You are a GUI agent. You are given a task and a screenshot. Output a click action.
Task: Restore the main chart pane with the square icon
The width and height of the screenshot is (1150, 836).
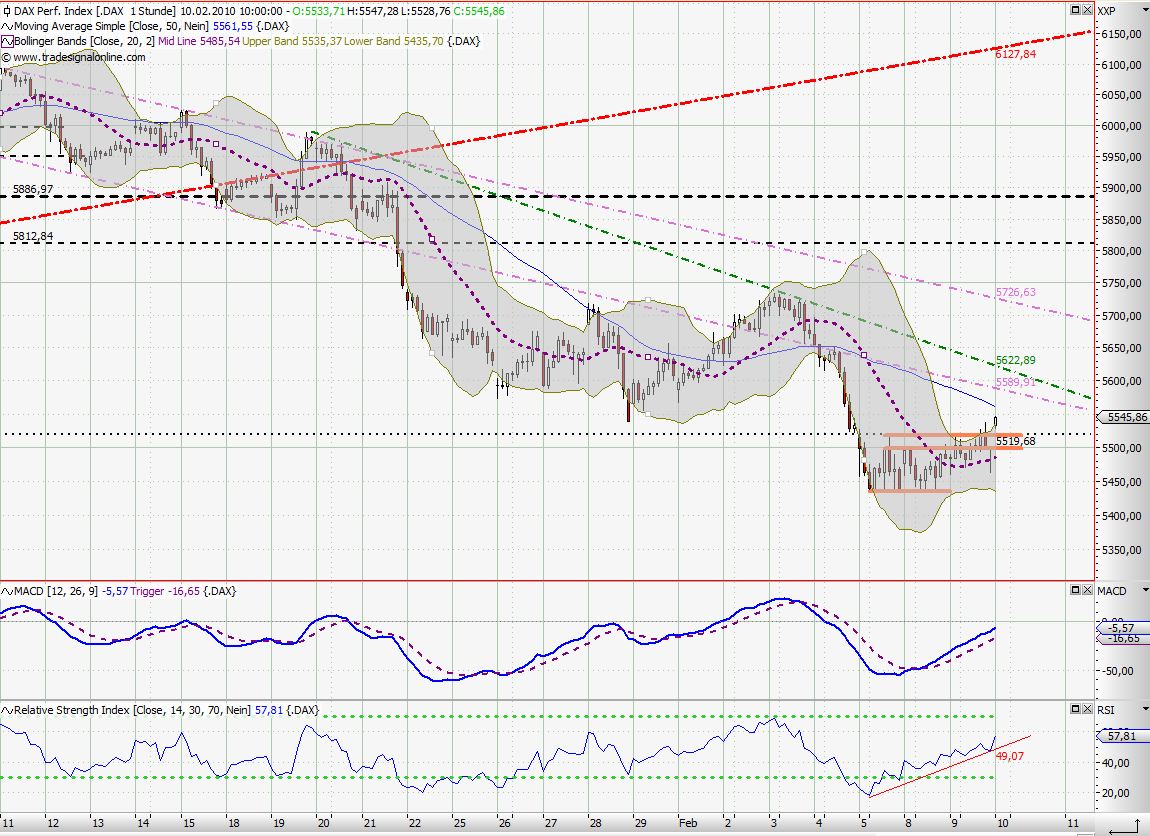[x=1077, y=9]
